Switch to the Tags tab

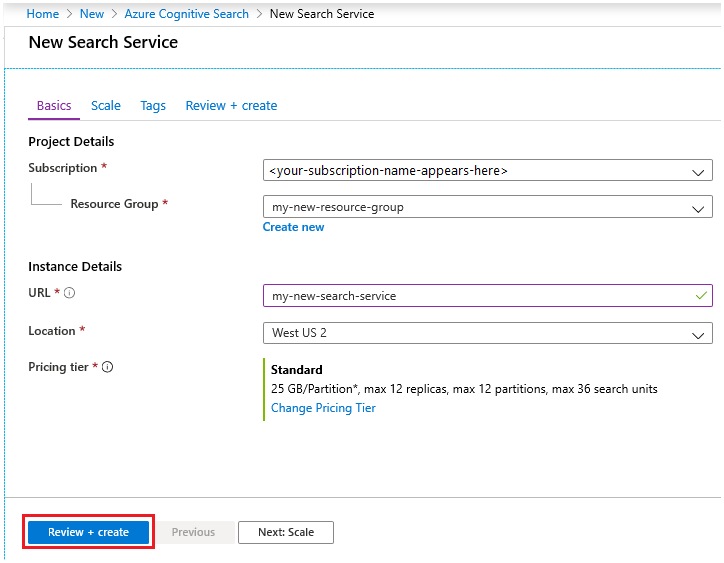click(x=153, y=106)
